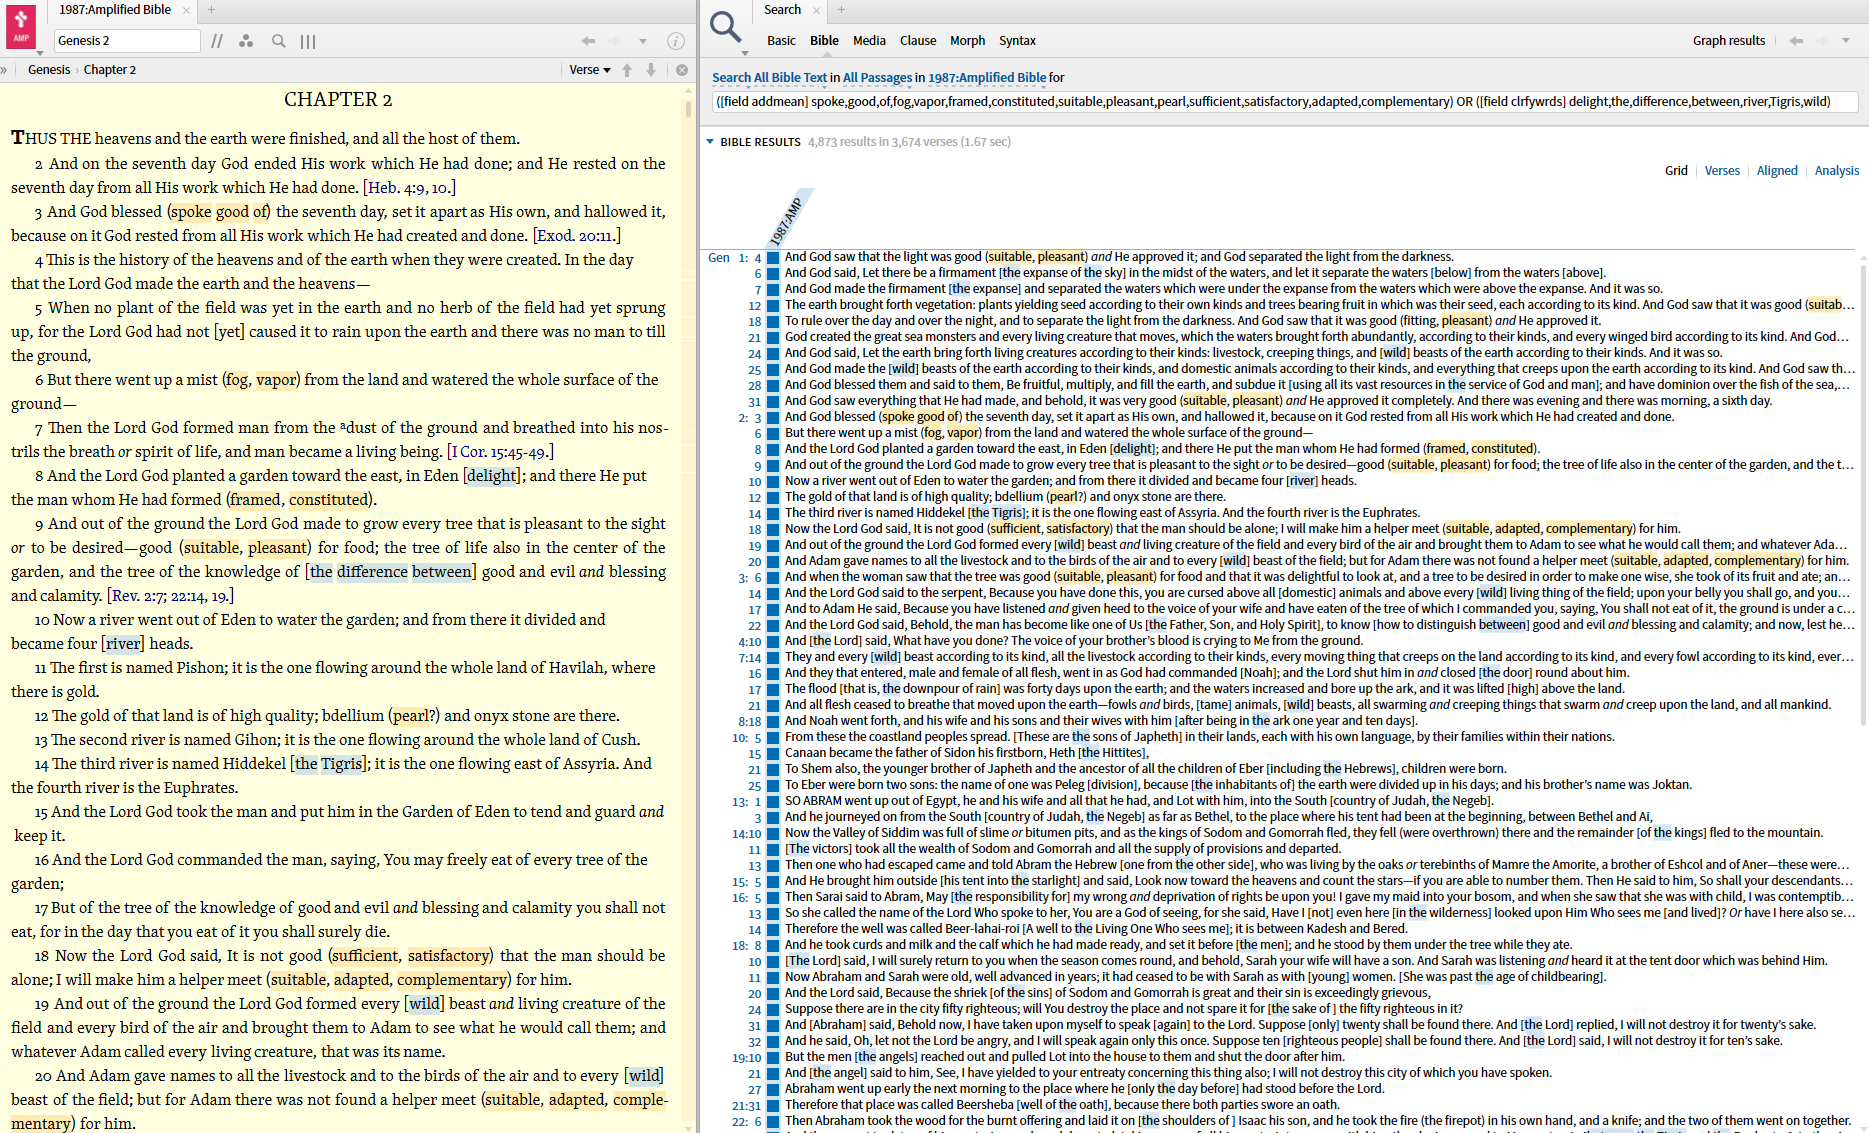The width and height of the screenshot is (1869, 1133).
Task: Go forward with Bible panel right arrow
Action: [614, 41]
